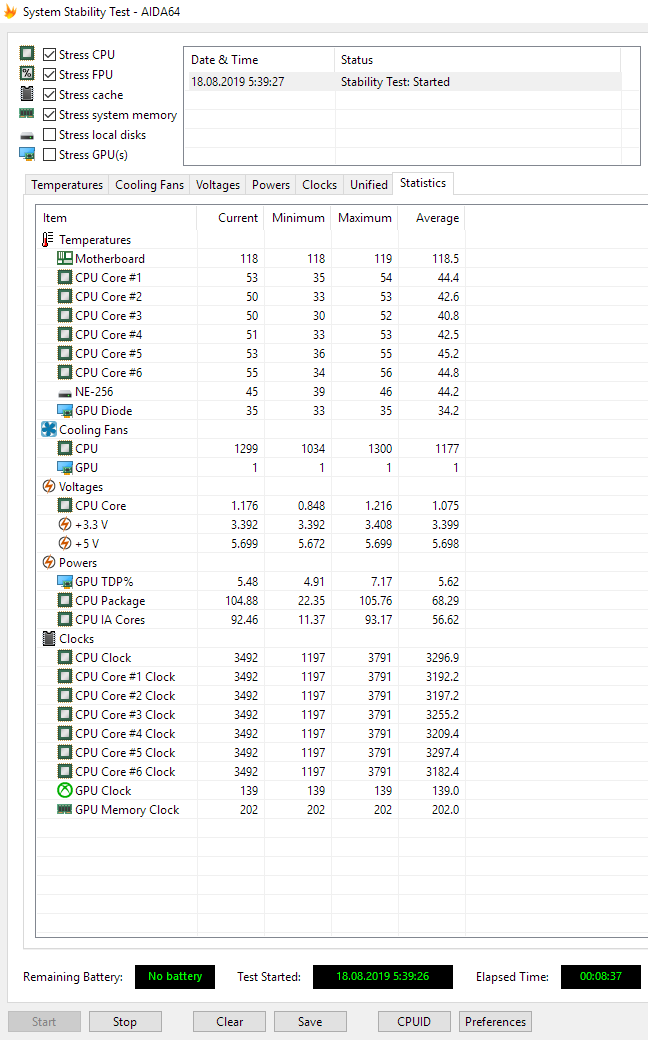Click the Minimum column header
648x1040 pixels.
[x=298, y=218]
